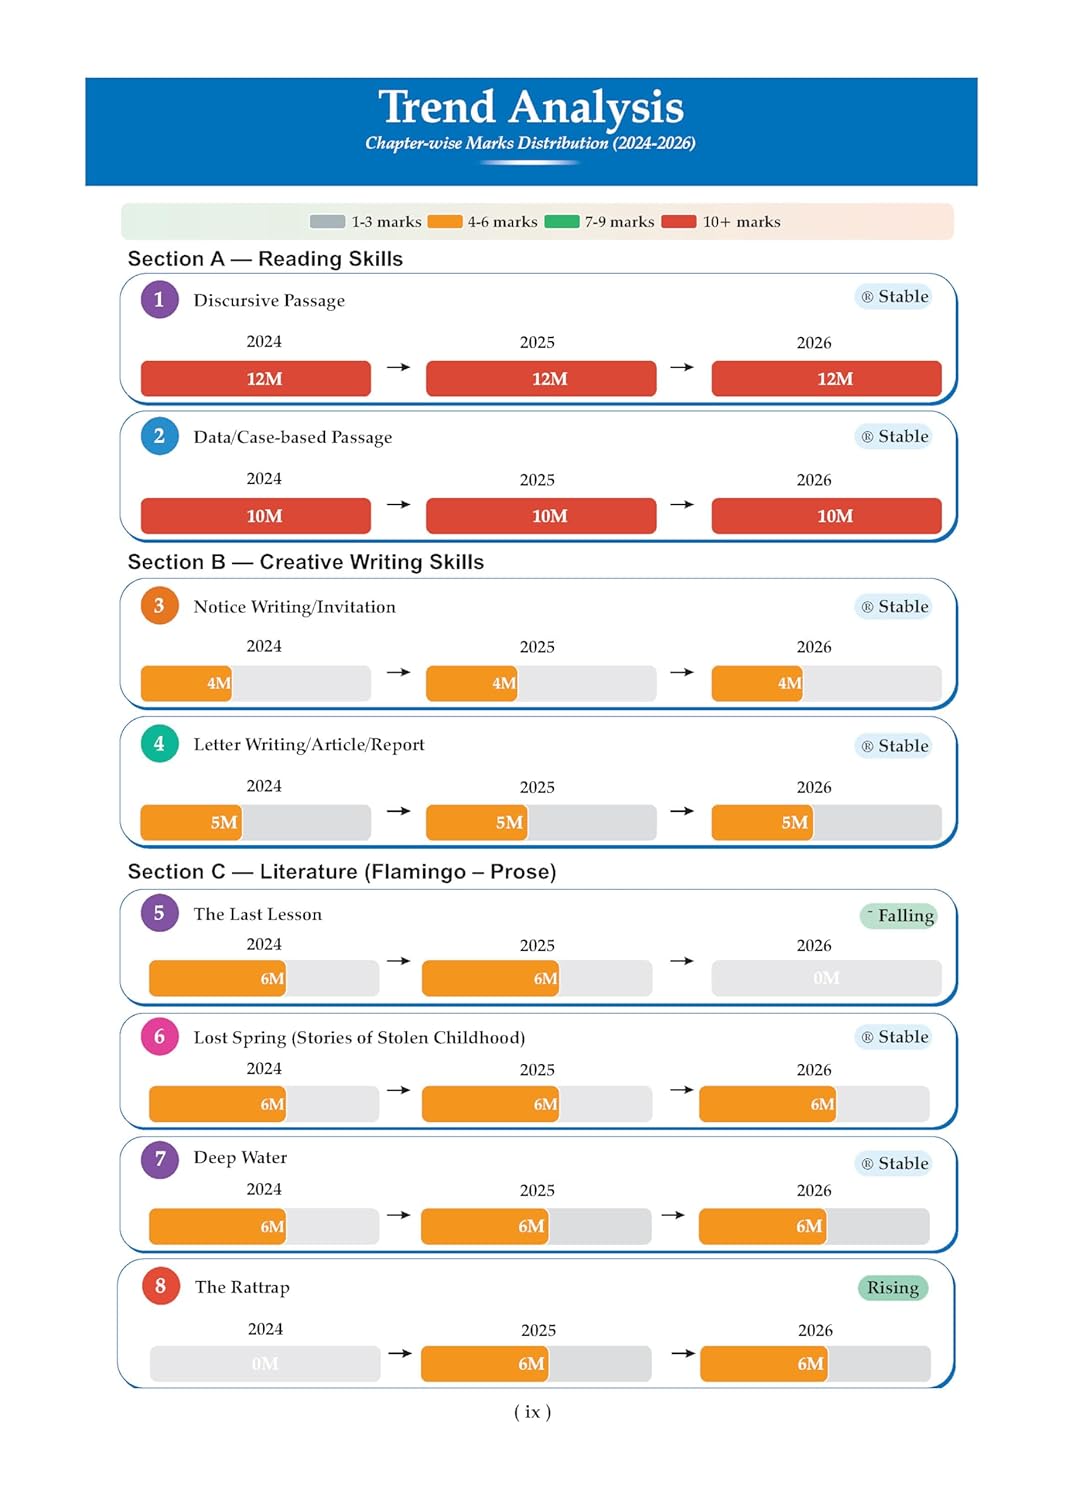
Task: Click the 2026 0M bar for The Last Lesson
Action: pos(826,978)
